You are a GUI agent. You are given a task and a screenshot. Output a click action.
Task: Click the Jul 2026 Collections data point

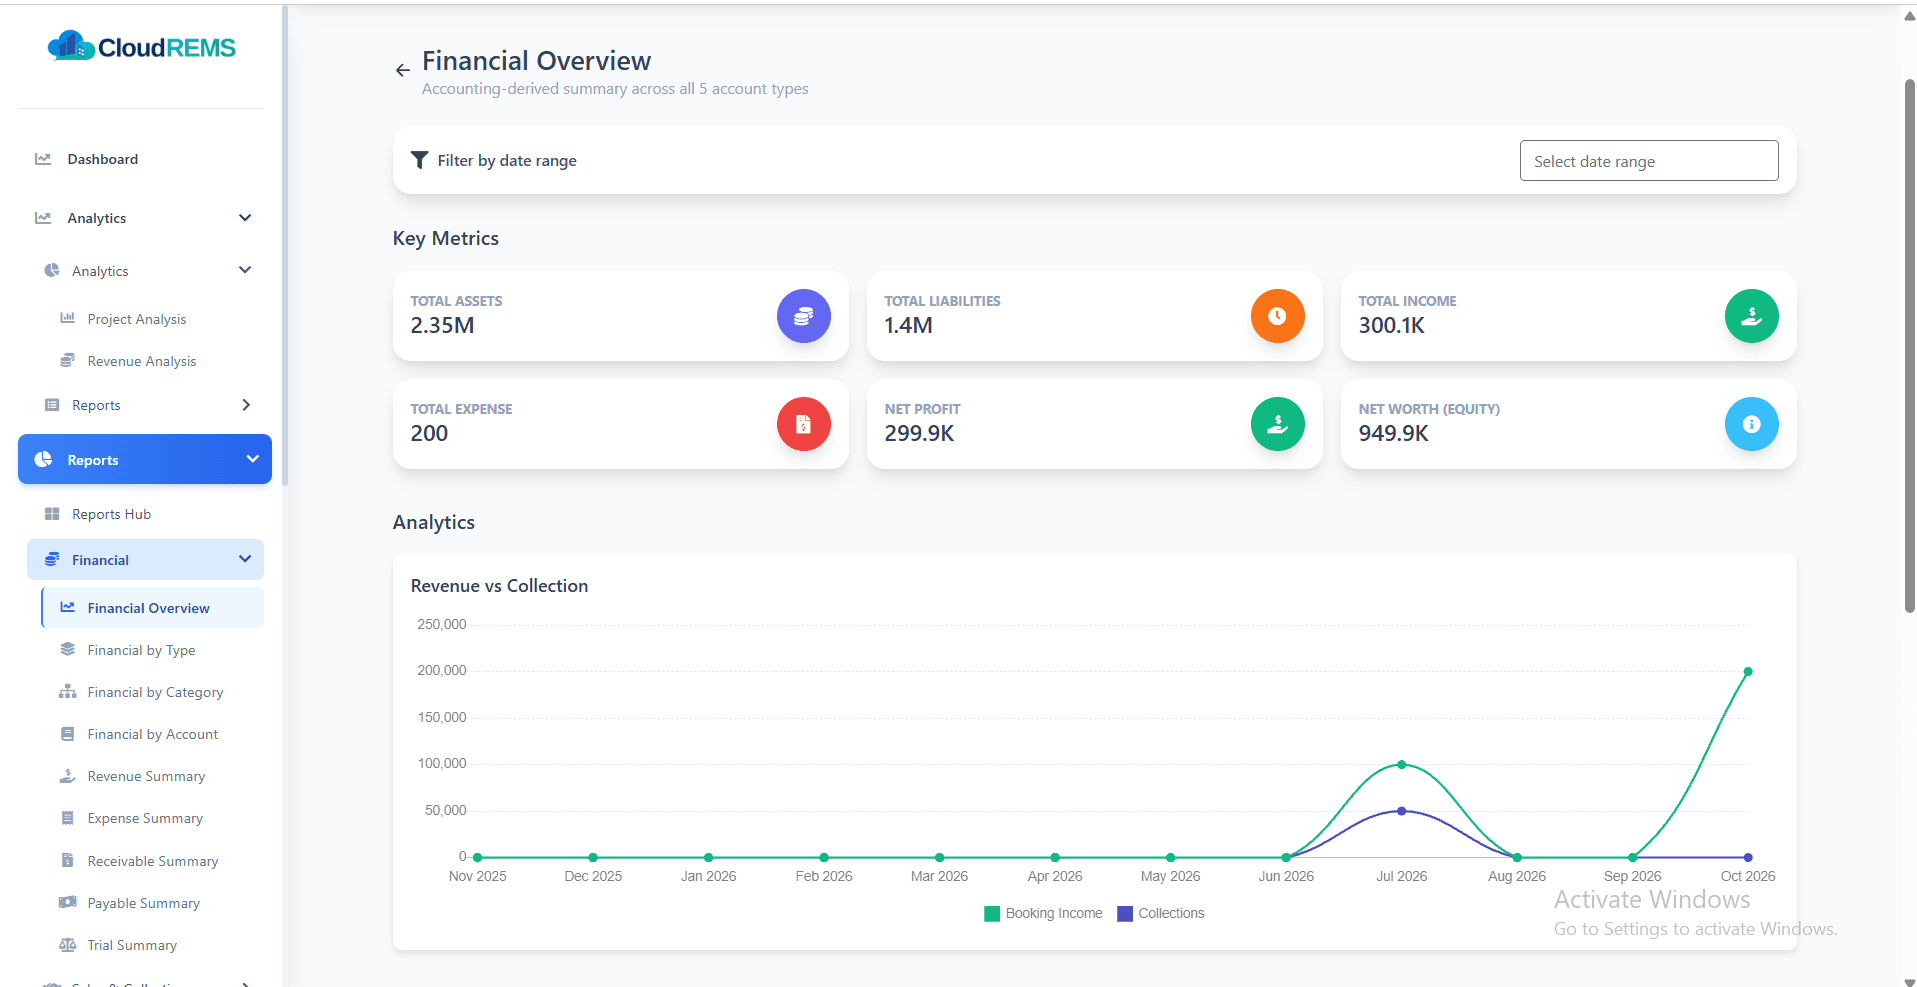1401,811
